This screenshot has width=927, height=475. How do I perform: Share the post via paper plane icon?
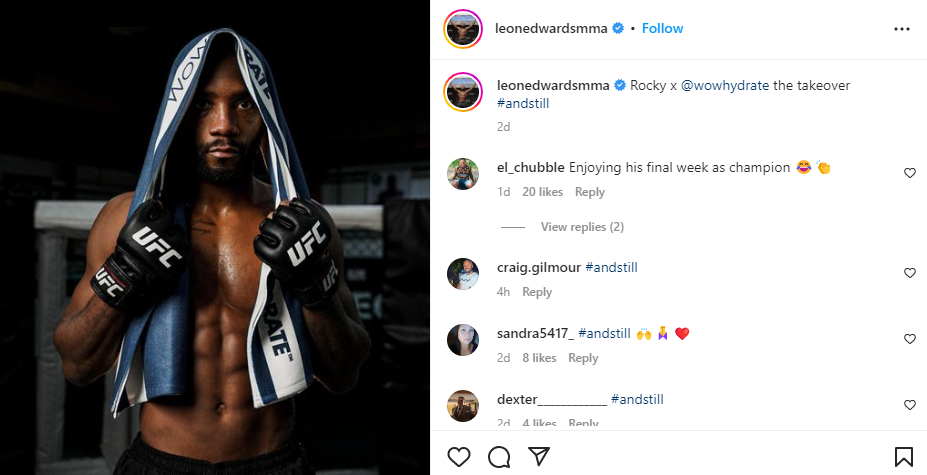pyautogui.click(x=539, y=457)
